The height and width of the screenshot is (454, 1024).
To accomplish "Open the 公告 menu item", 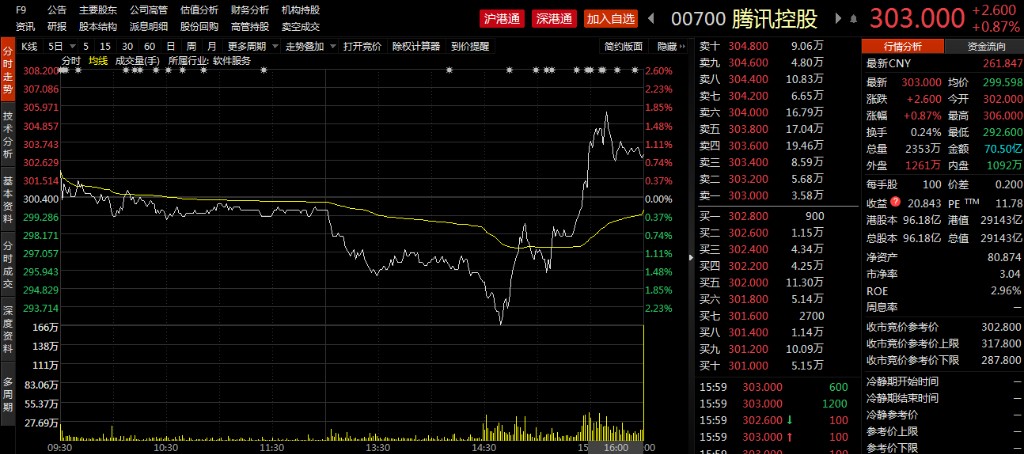I will 57,10.
